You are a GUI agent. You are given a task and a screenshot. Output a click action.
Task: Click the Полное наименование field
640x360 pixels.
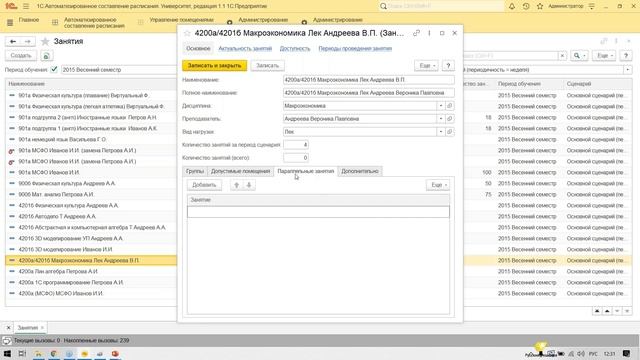[x=369, y=93]
